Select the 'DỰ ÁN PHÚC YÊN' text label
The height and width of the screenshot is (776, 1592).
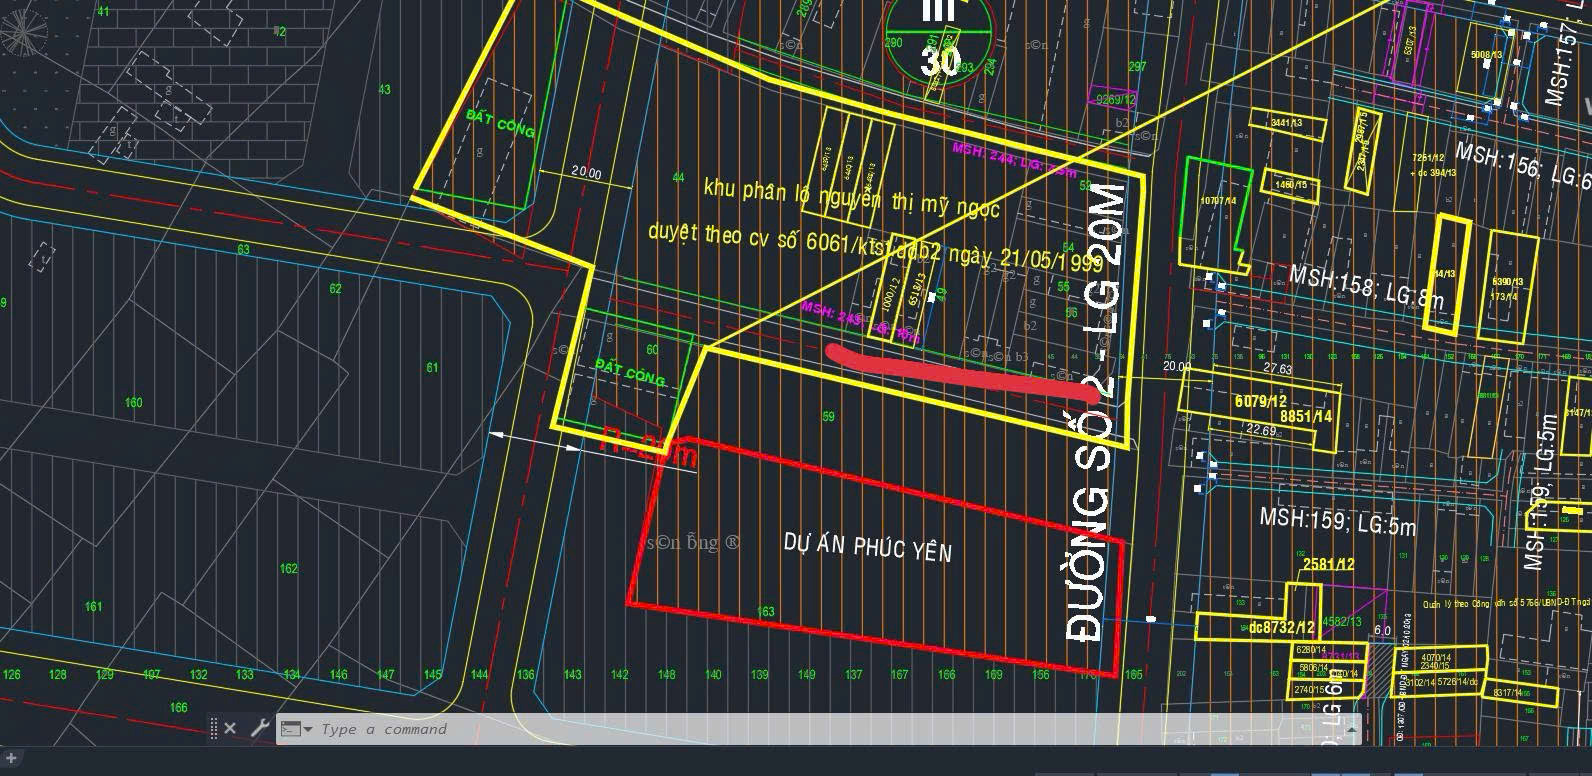tap(867, 548)
